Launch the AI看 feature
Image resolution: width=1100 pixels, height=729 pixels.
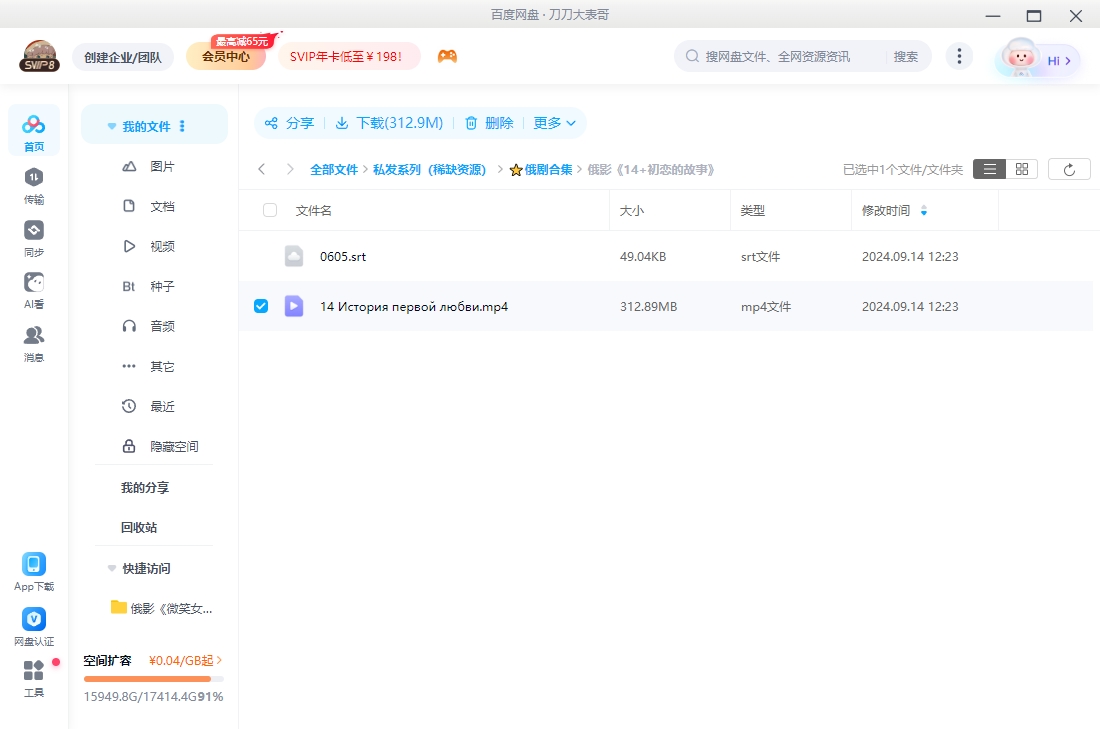(x=33, y=288)
